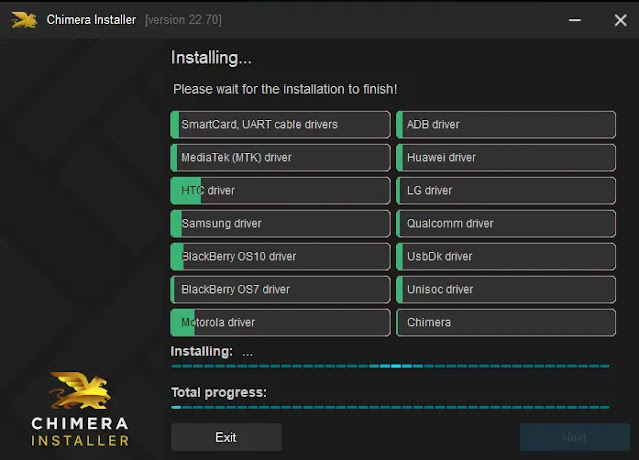Select the BlackBerry OS7 driver item
This screenshot has height=460, width=639.
[x=280, y=290]
